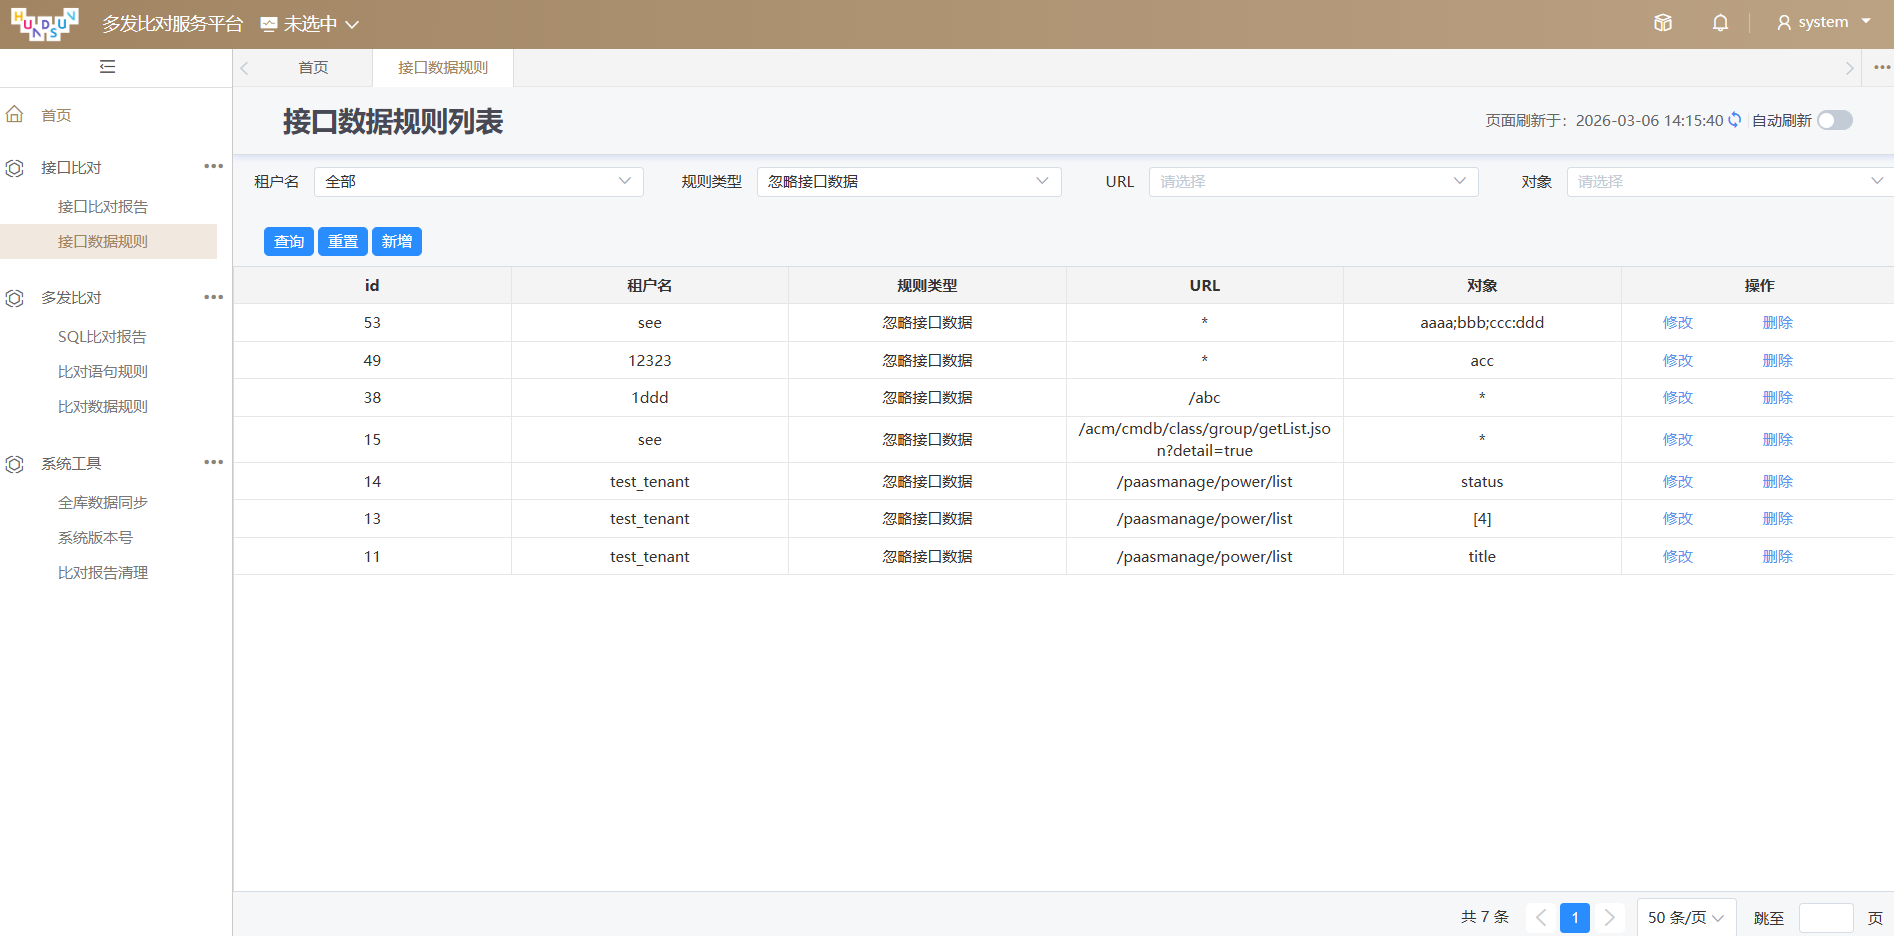The width and height of the screenshot is (1894, 936).
Task: Open the 规则类型 dropdown
Action: (x=908, y=182)
